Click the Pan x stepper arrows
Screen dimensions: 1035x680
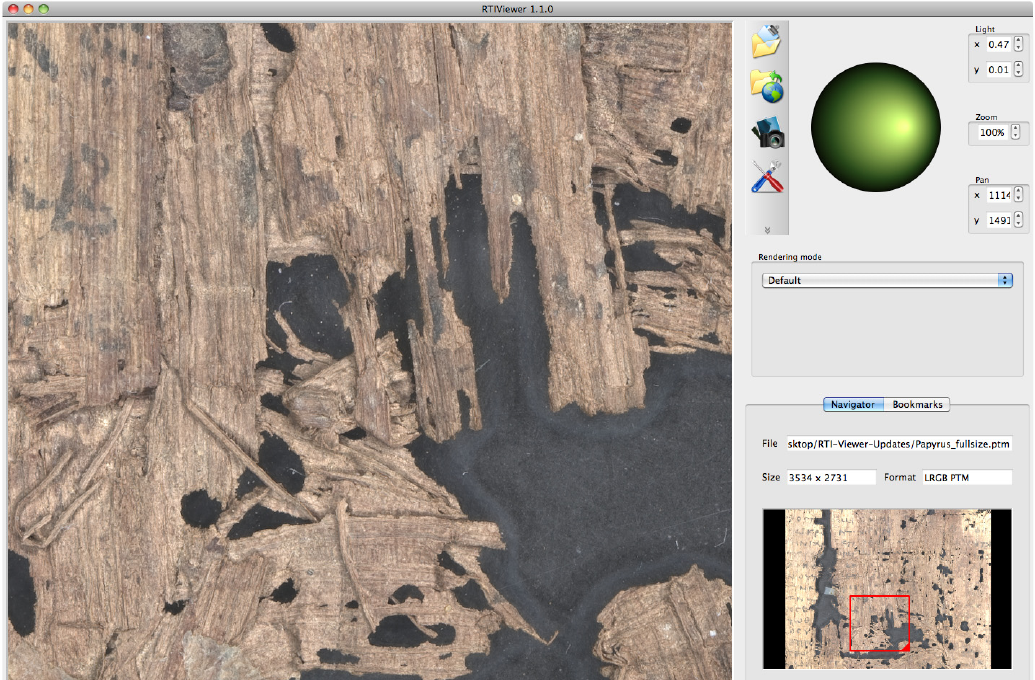(1018, 195)
